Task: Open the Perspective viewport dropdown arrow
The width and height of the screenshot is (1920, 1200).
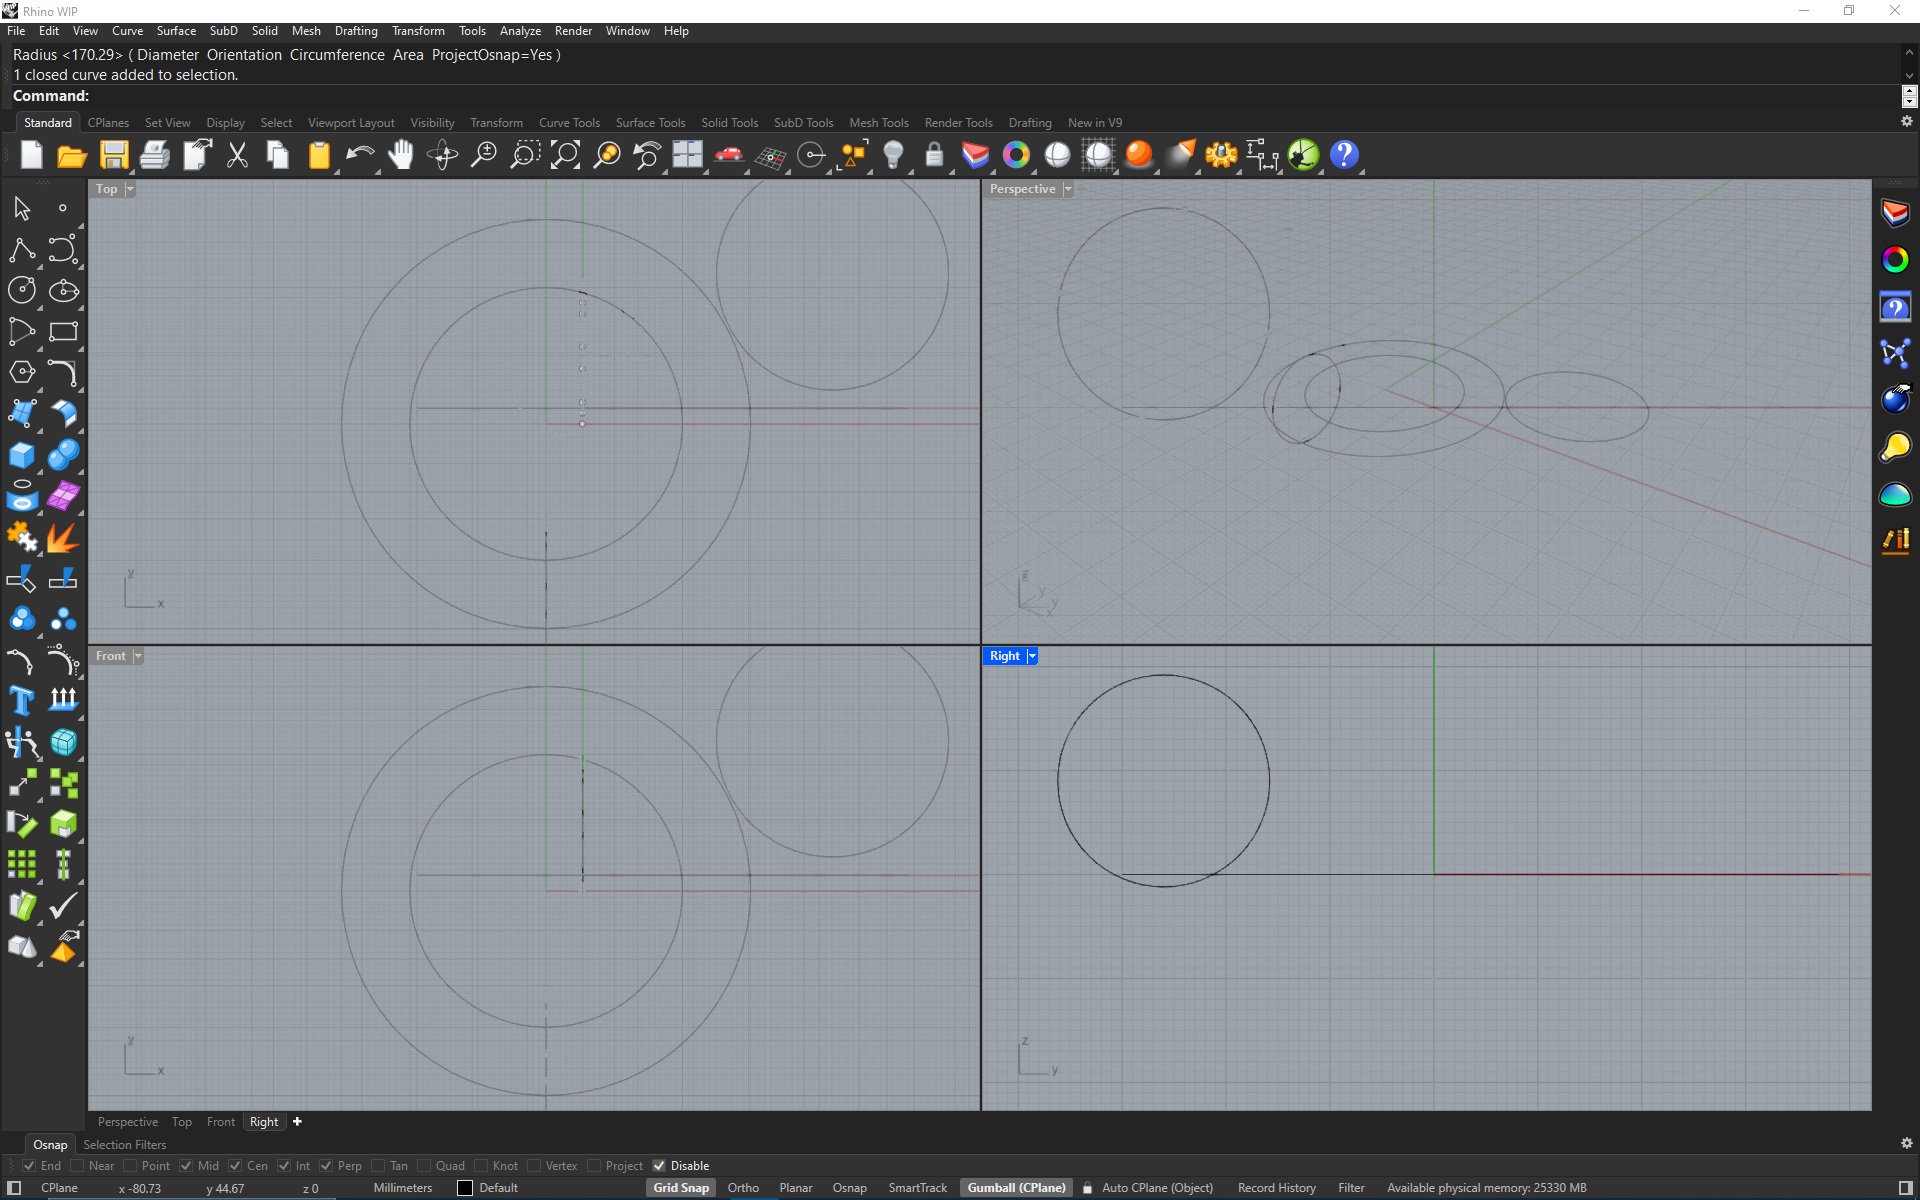Action: tap(1068, 189)
